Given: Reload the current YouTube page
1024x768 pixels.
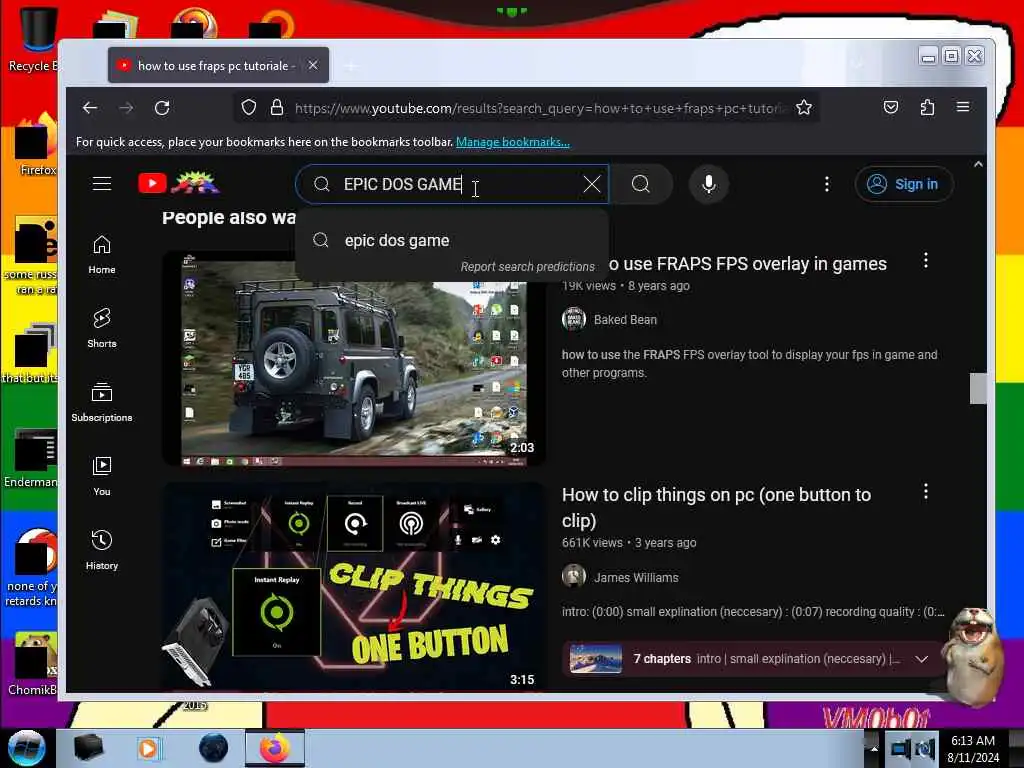Looking at the screenshot, I should click(162, 108).
